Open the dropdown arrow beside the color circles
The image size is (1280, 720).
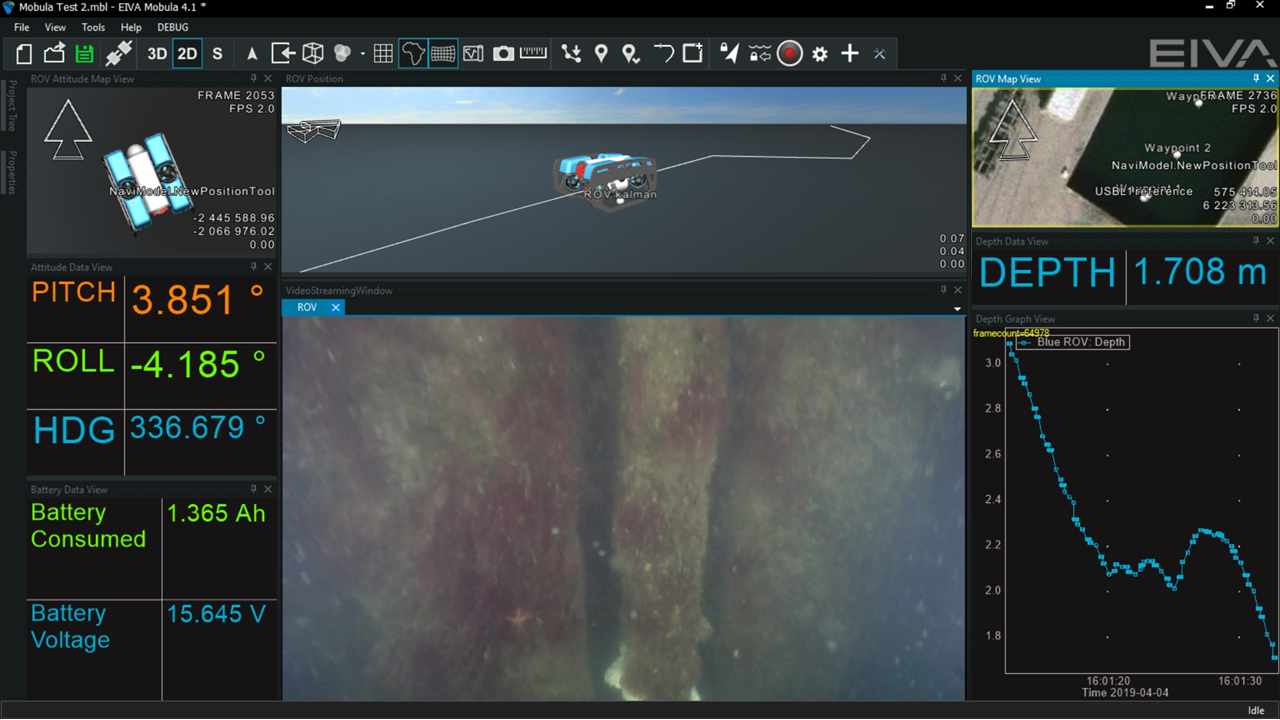[x=362, y=55]
